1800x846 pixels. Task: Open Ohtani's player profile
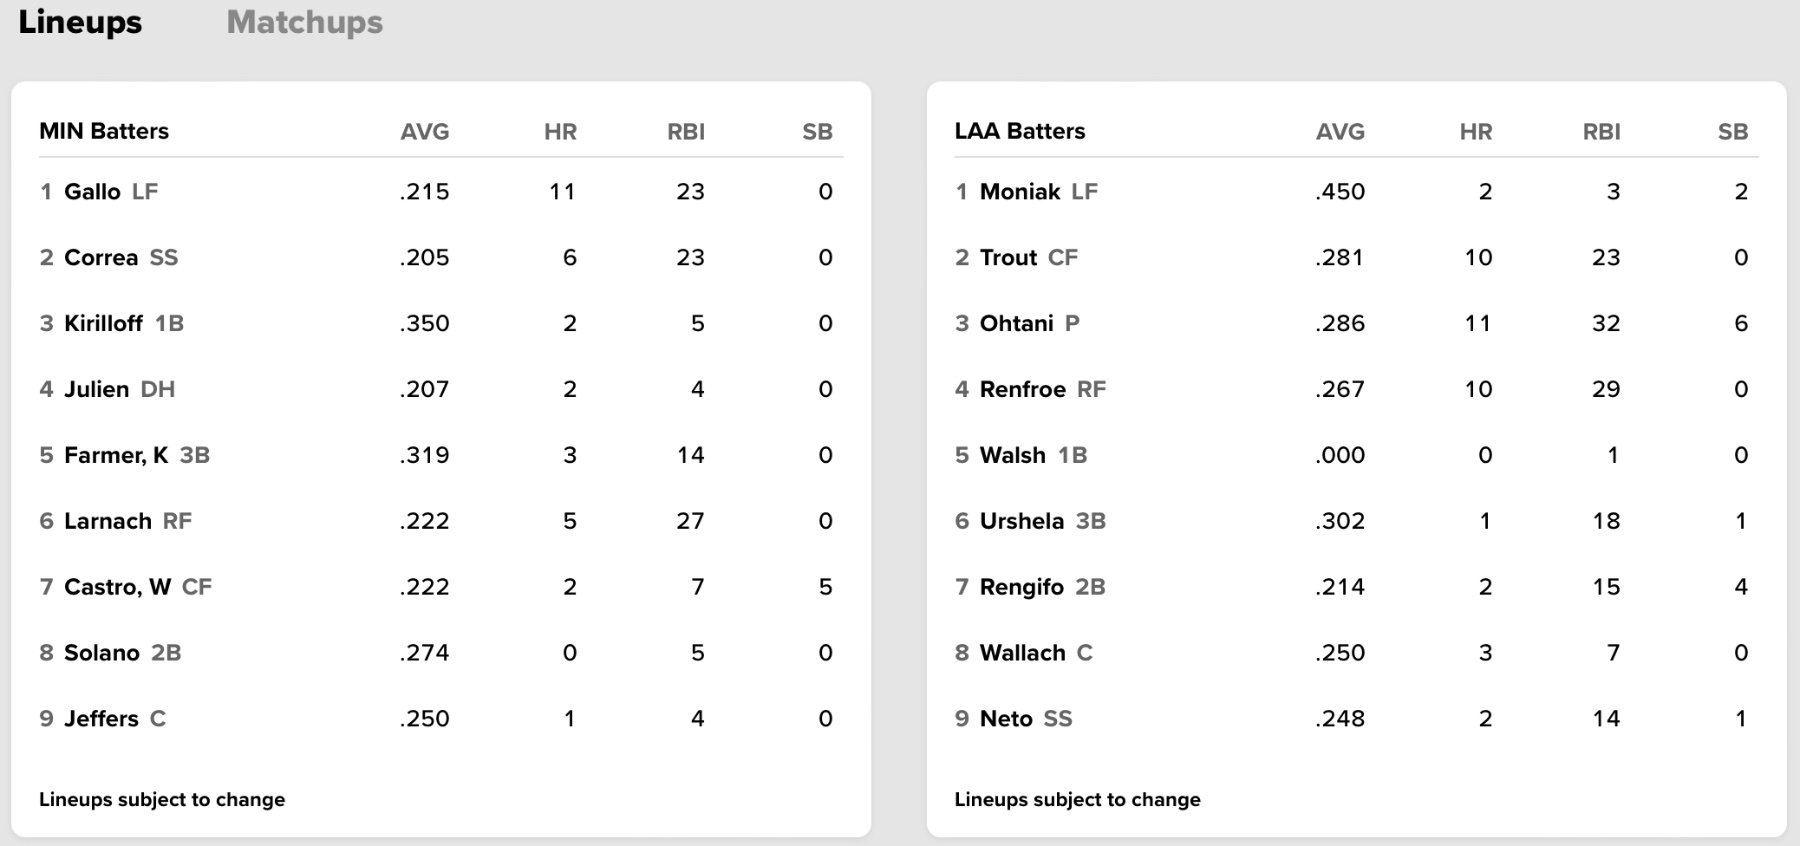pos(1016,323)
